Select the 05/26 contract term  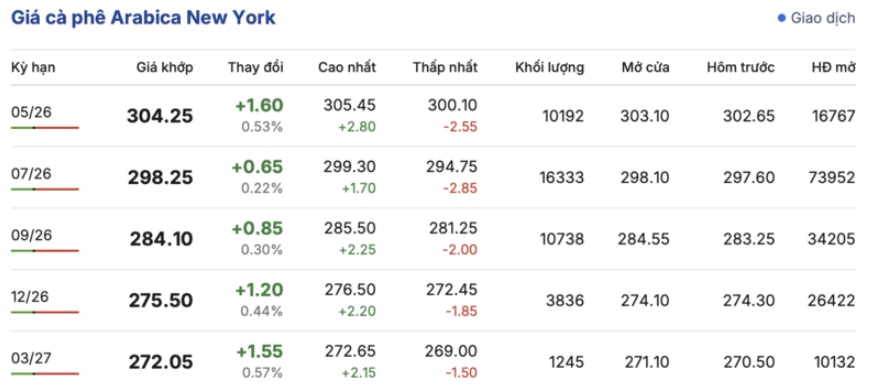[31, 113]
